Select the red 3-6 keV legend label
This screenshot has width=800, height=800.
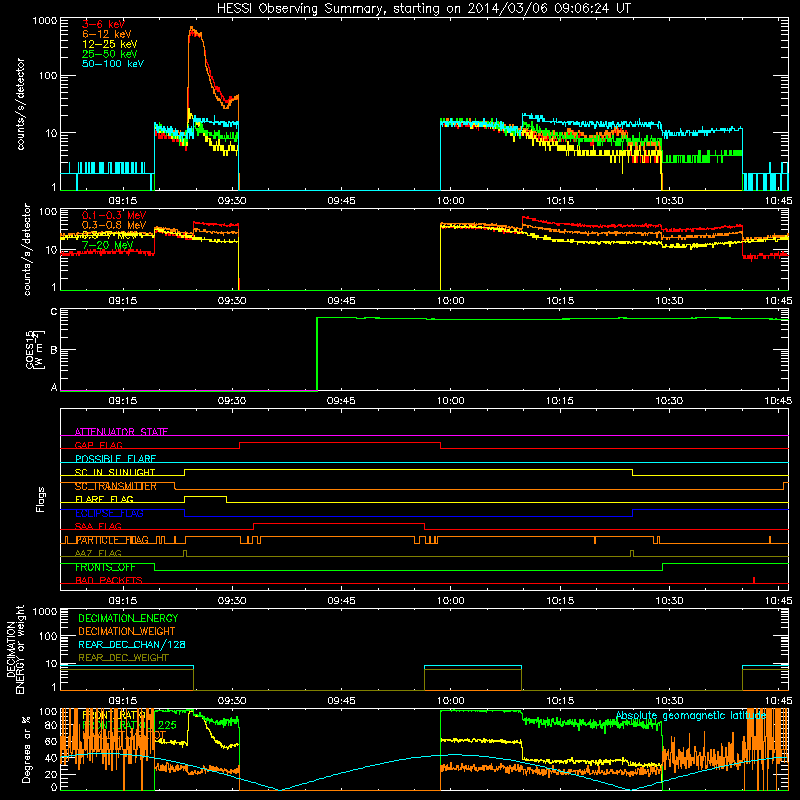[103, 24]
